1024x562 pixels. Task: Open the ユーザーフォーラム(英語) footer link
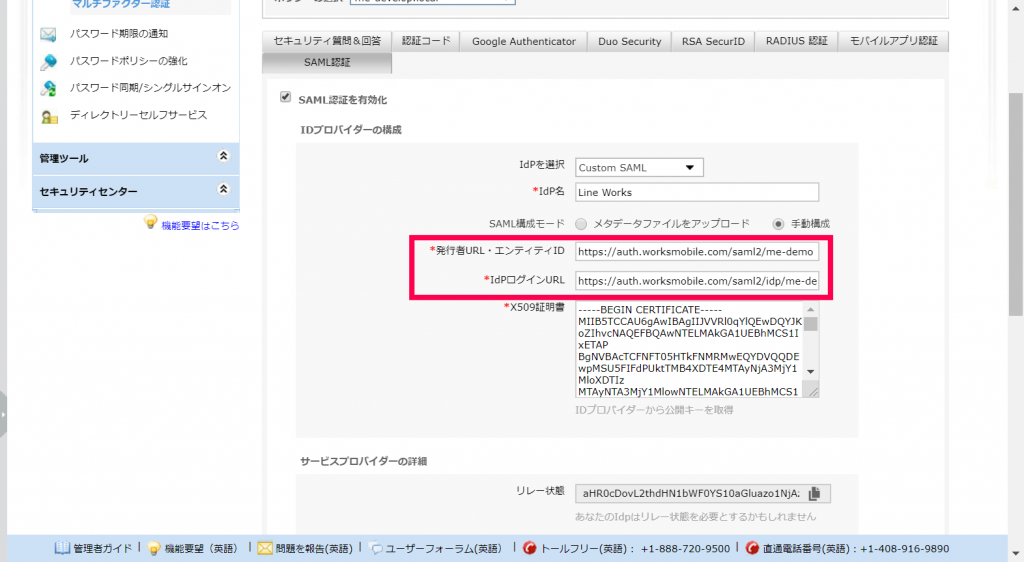443,549
